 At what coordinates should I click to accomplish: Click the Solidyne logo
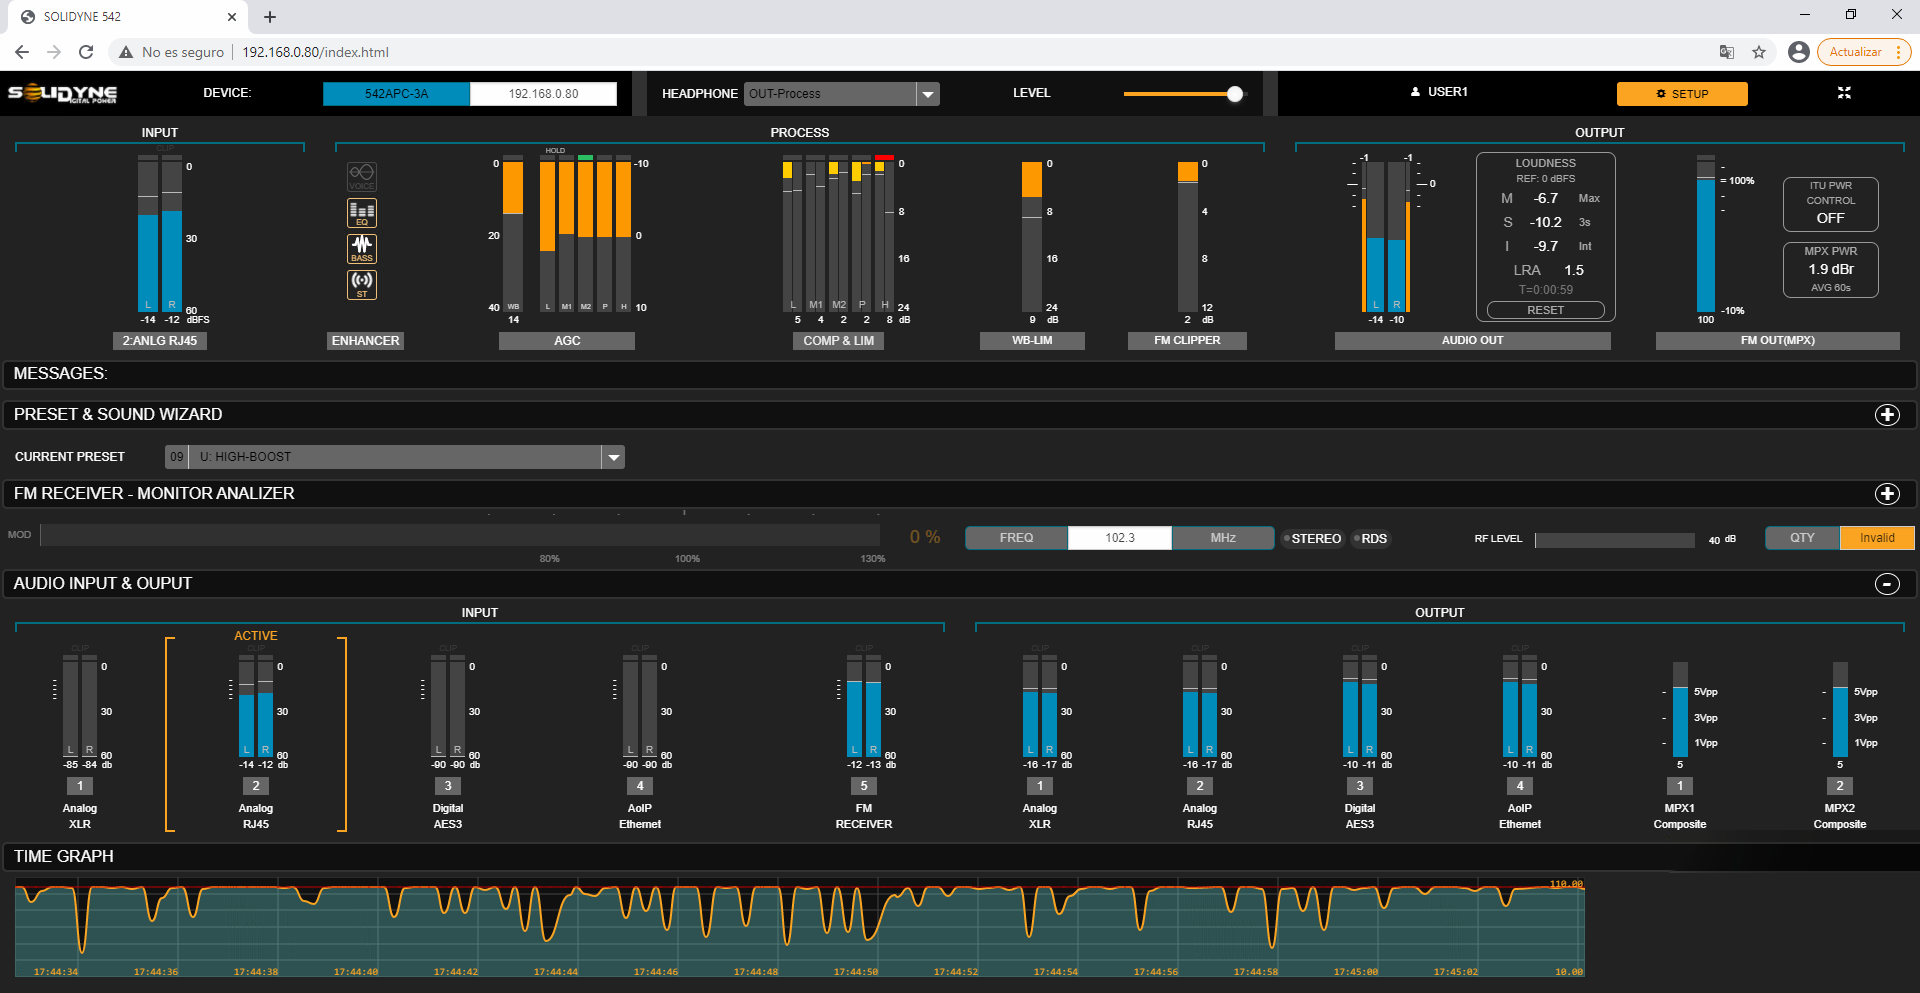click(x=63, y=93)
